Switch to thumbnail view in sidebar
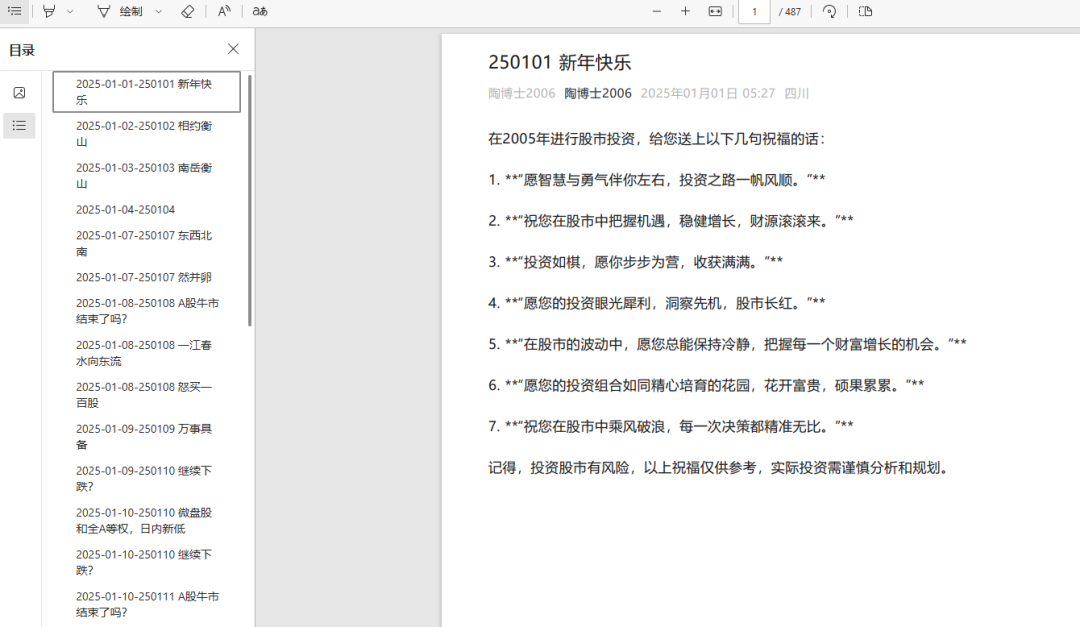1080x627 pixels. click(x=19, y=92)
